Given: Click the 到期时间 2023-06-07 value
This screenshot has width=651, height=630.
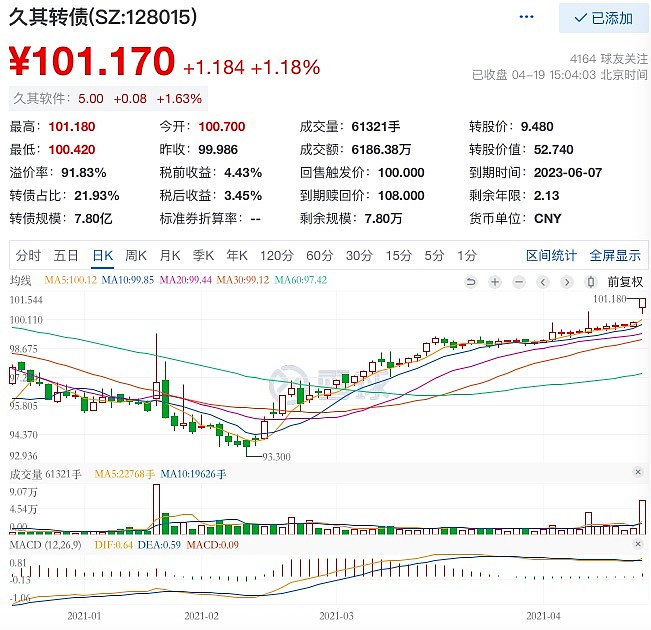Looking at the screenshot, I should pyautogui.click(x=568, y=173).
